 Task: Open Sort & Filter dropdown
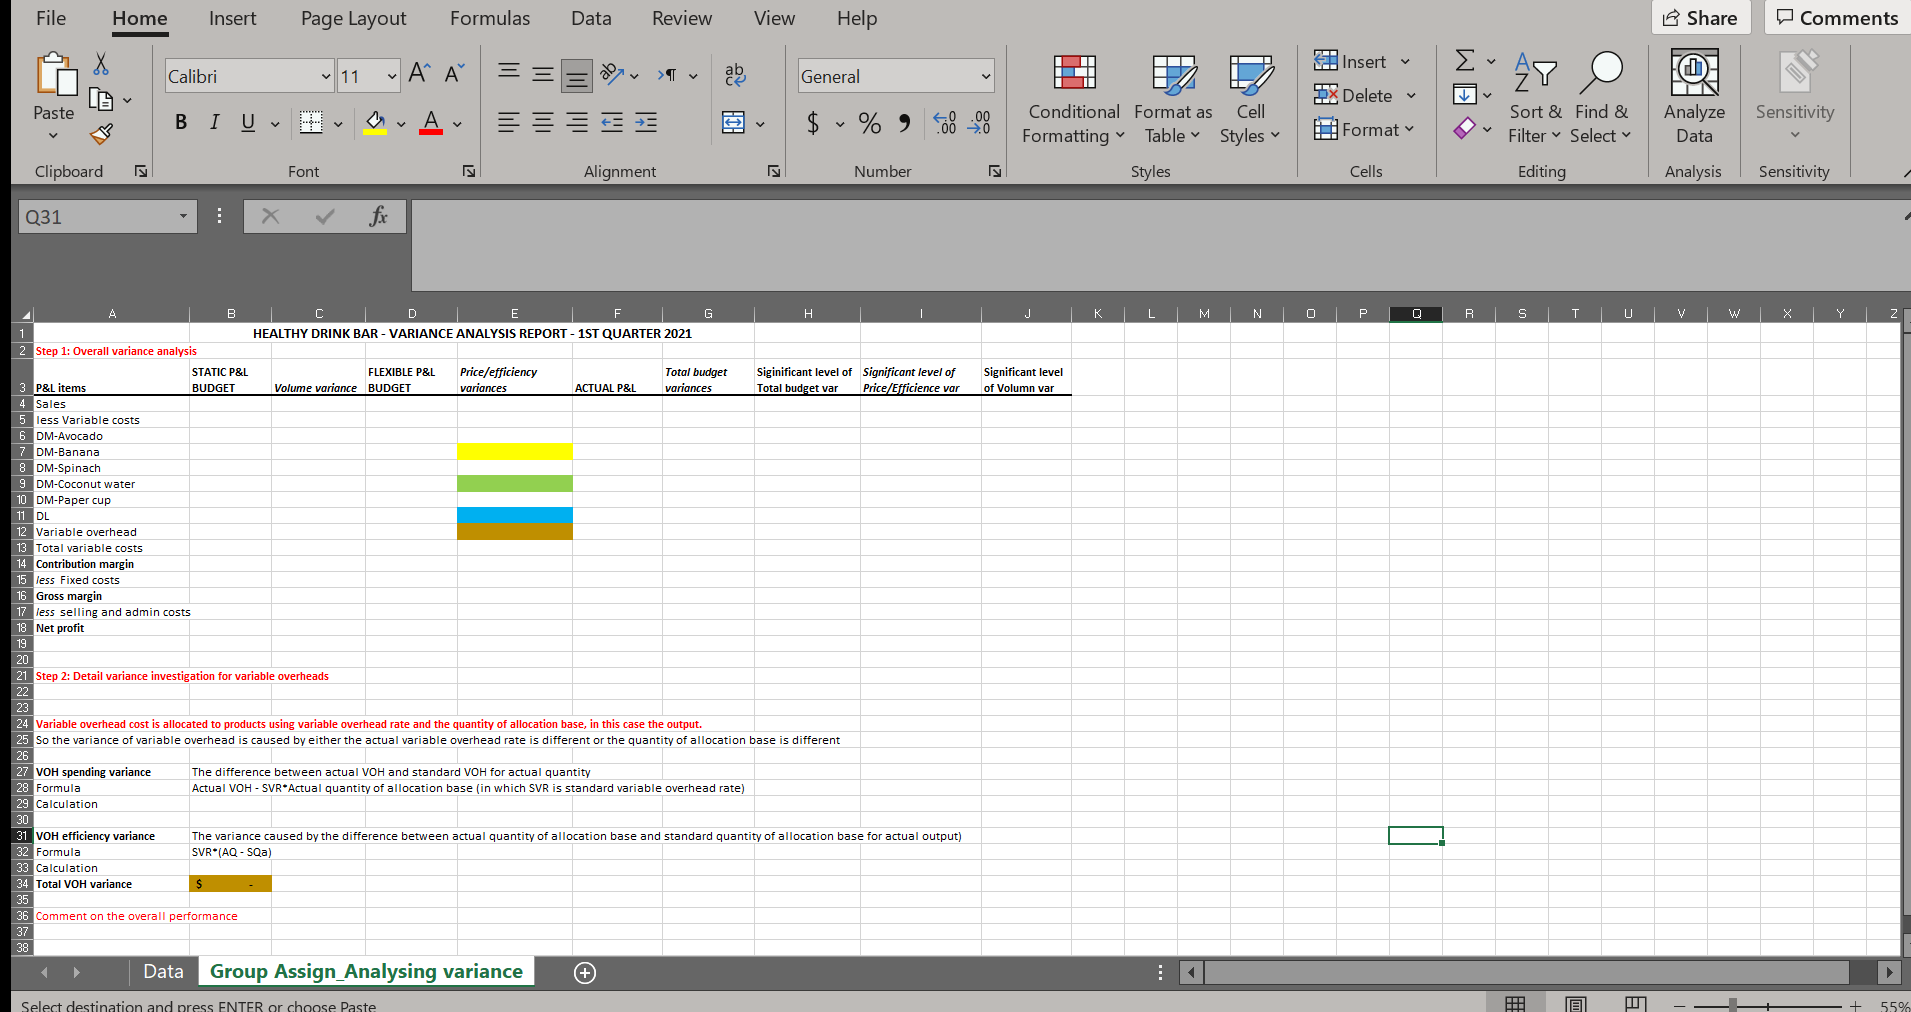[x=1535, y=98]
